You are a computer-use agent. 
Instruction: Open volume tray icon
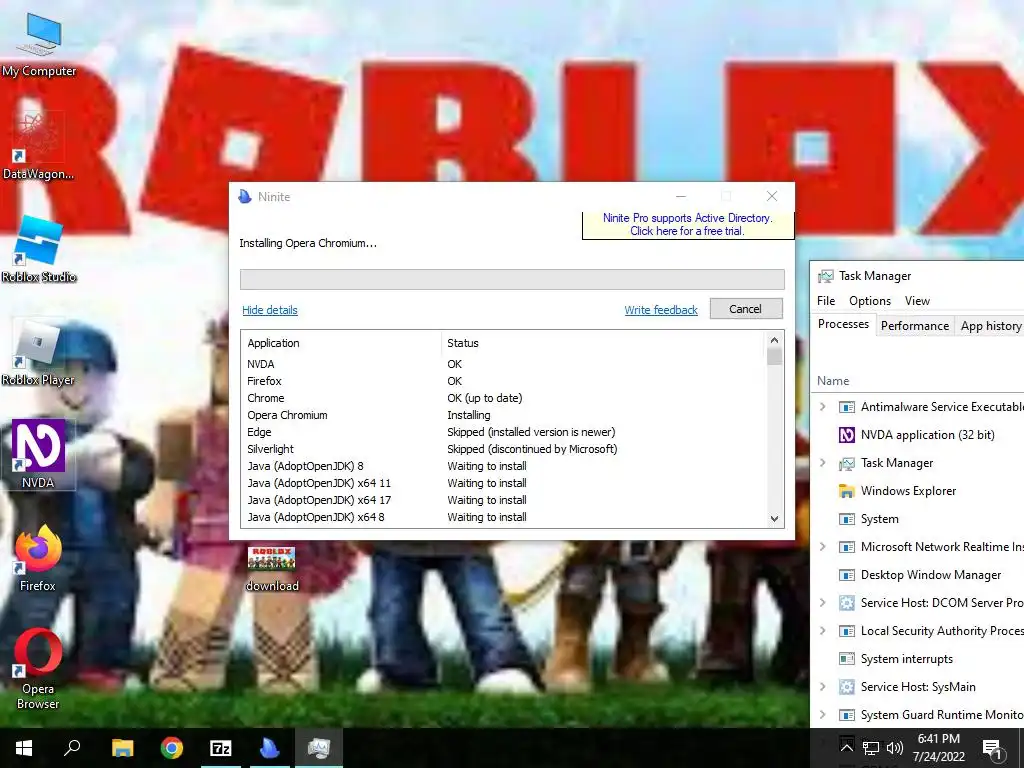point(895,748)
